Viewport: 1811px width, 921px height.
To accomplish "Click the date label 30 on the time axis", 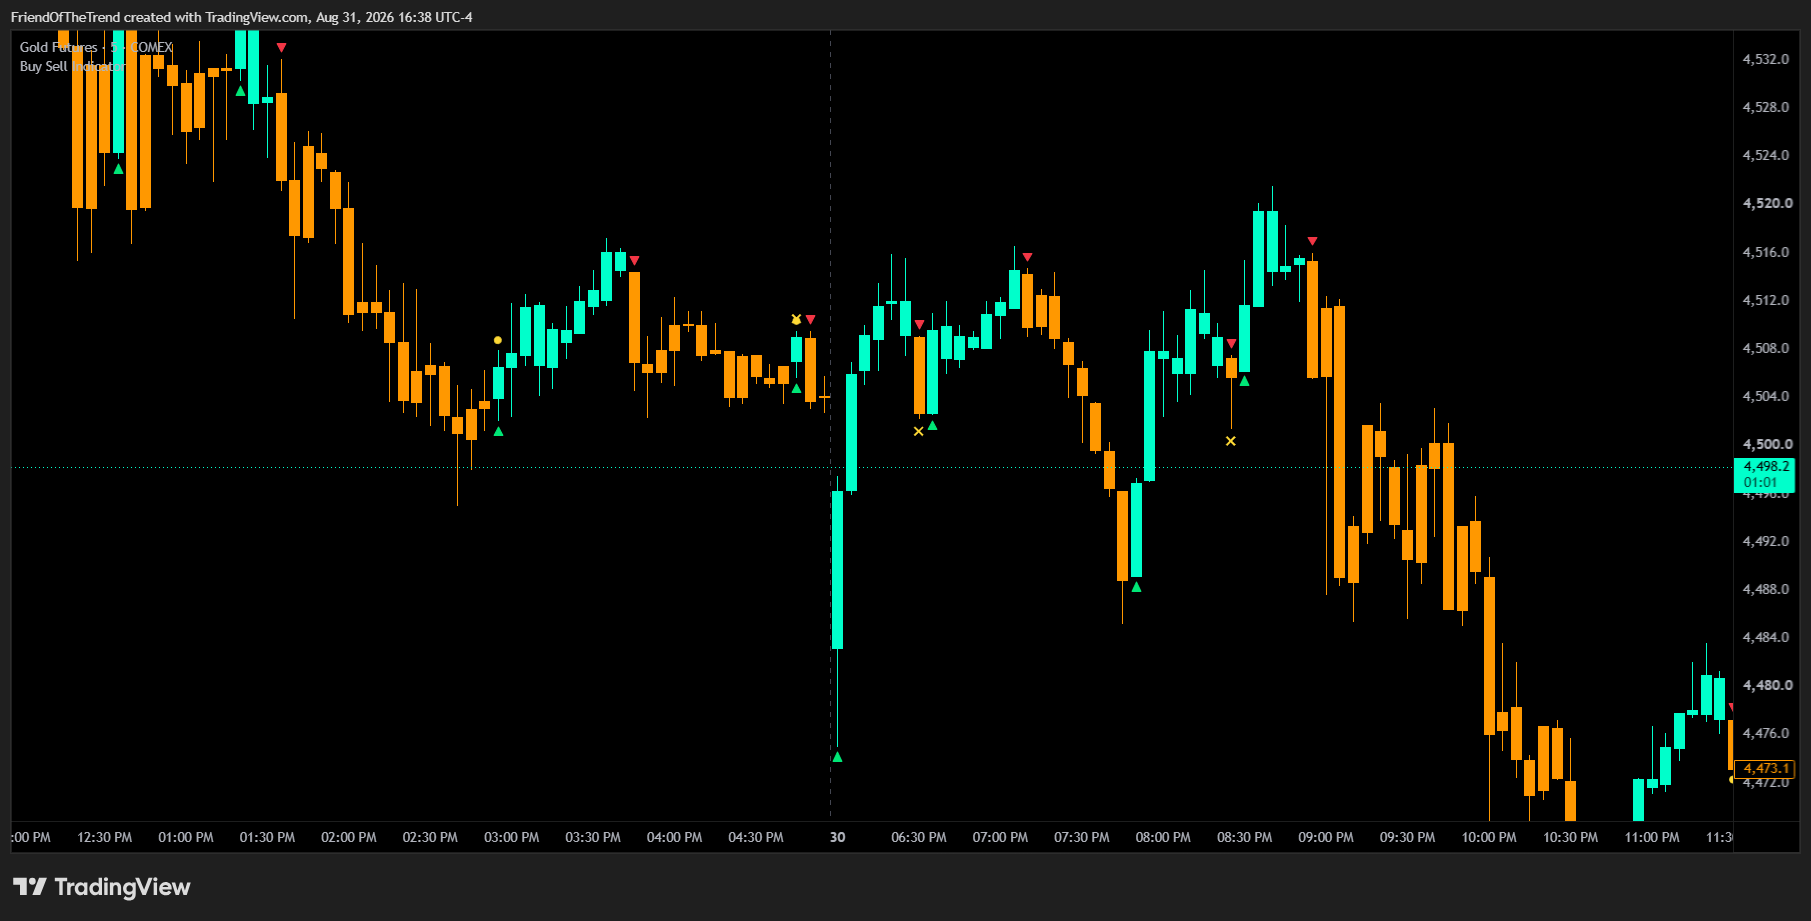I will [838, 837].
